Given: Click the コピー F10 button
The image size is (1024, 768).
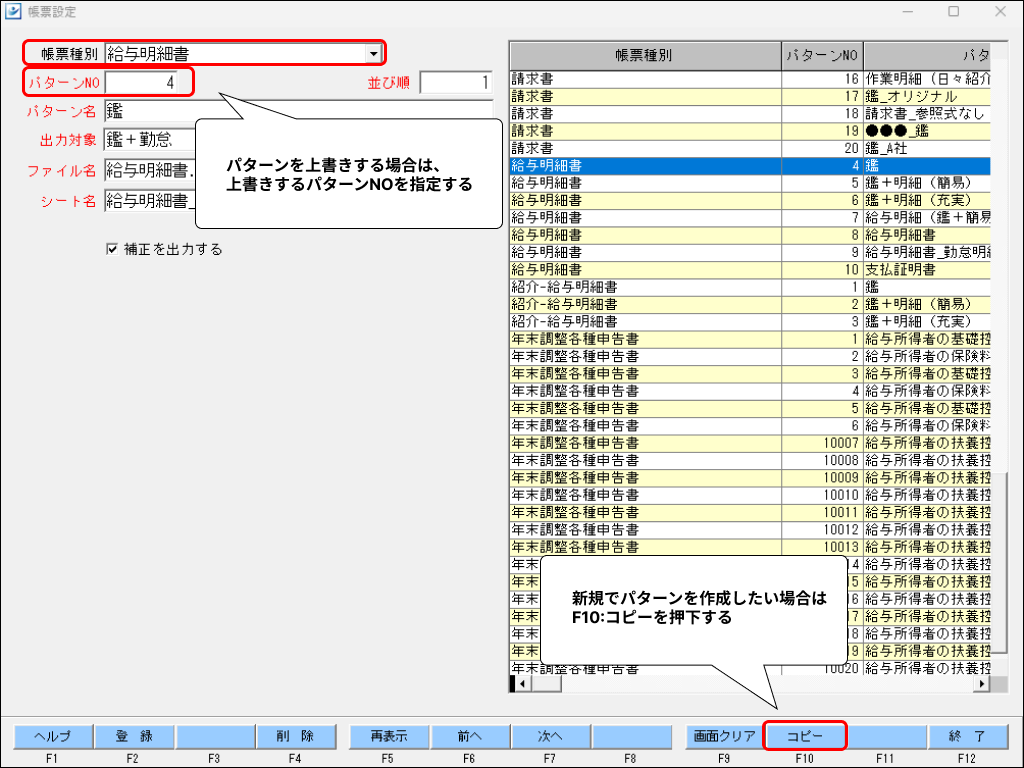Looking at the screenshot, I should point(805,736).
